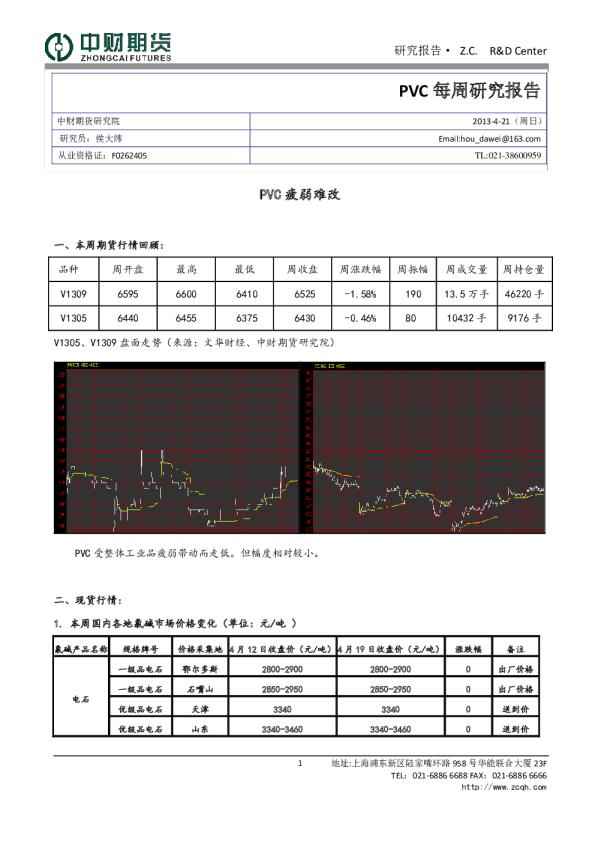Viewport: 595px width, 842px height.
Task: Click the section heading '一、本周期货行情回顾'
Action: pos(109,245)
